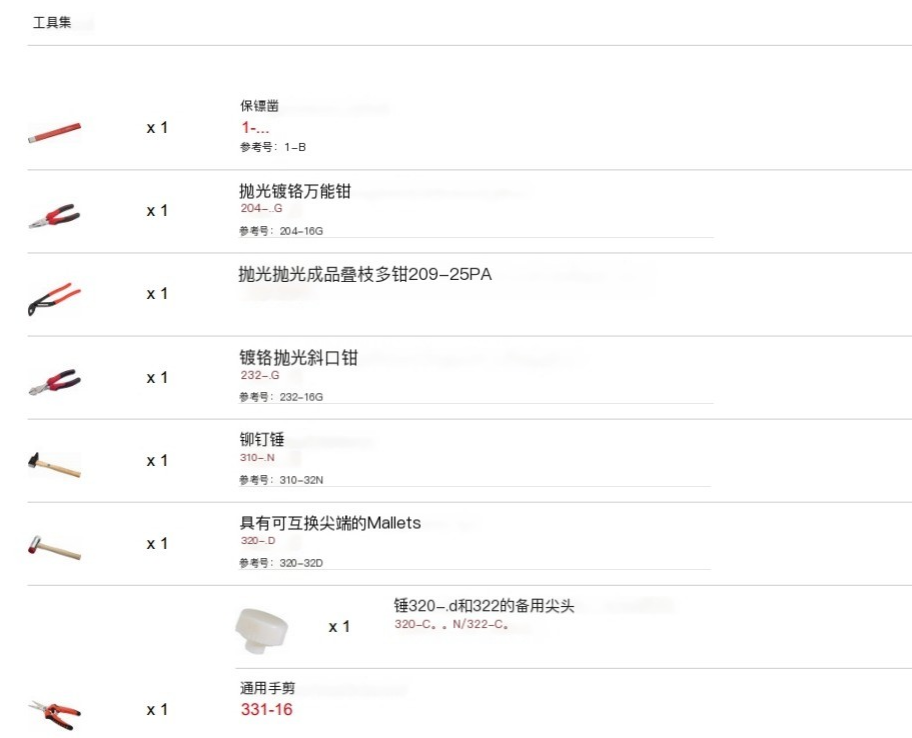Select the white spare mallet tip image
912x738 pixels.
(261, 629)
